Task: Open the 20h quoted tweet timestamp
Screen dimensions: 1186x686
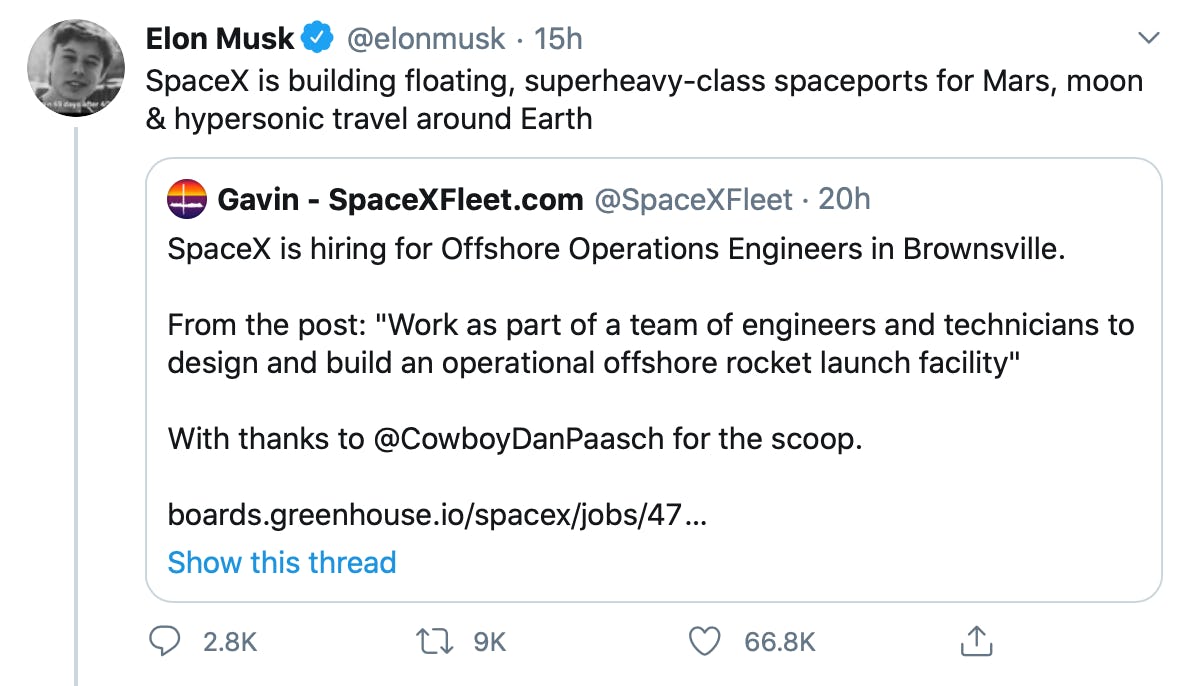Action: 844,200
